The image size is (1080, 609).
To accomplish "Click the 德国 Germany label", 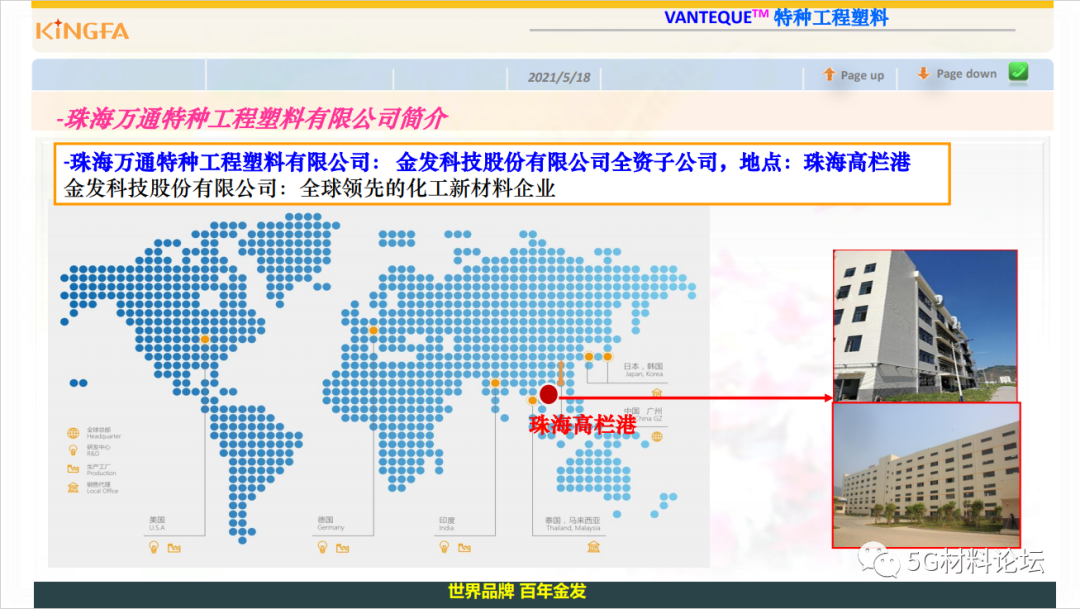I will 331,524.
